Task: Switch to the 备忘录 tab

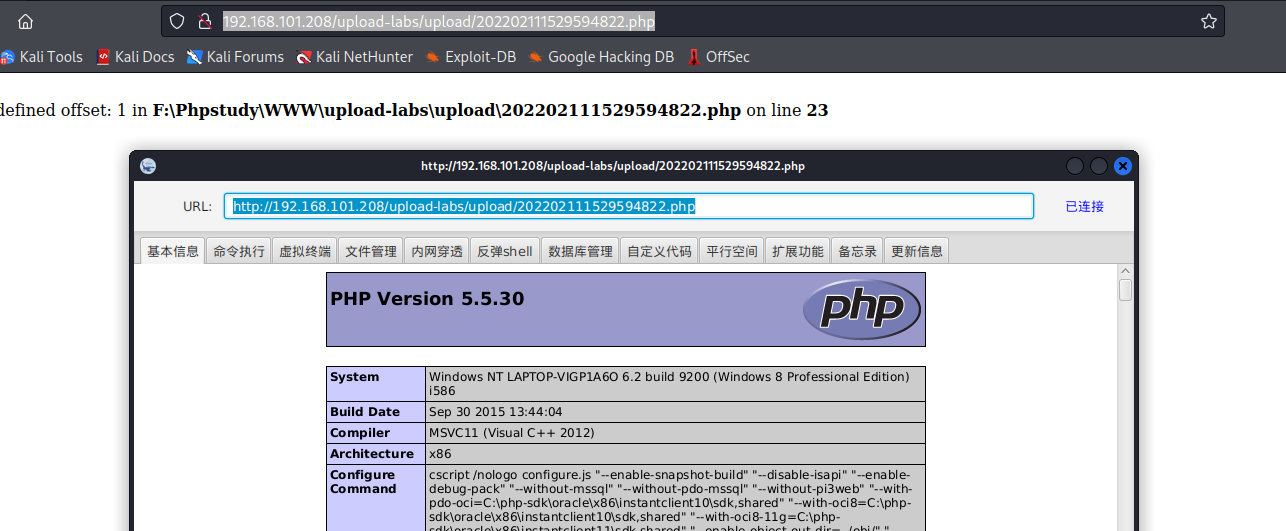Action: point(858,251)
